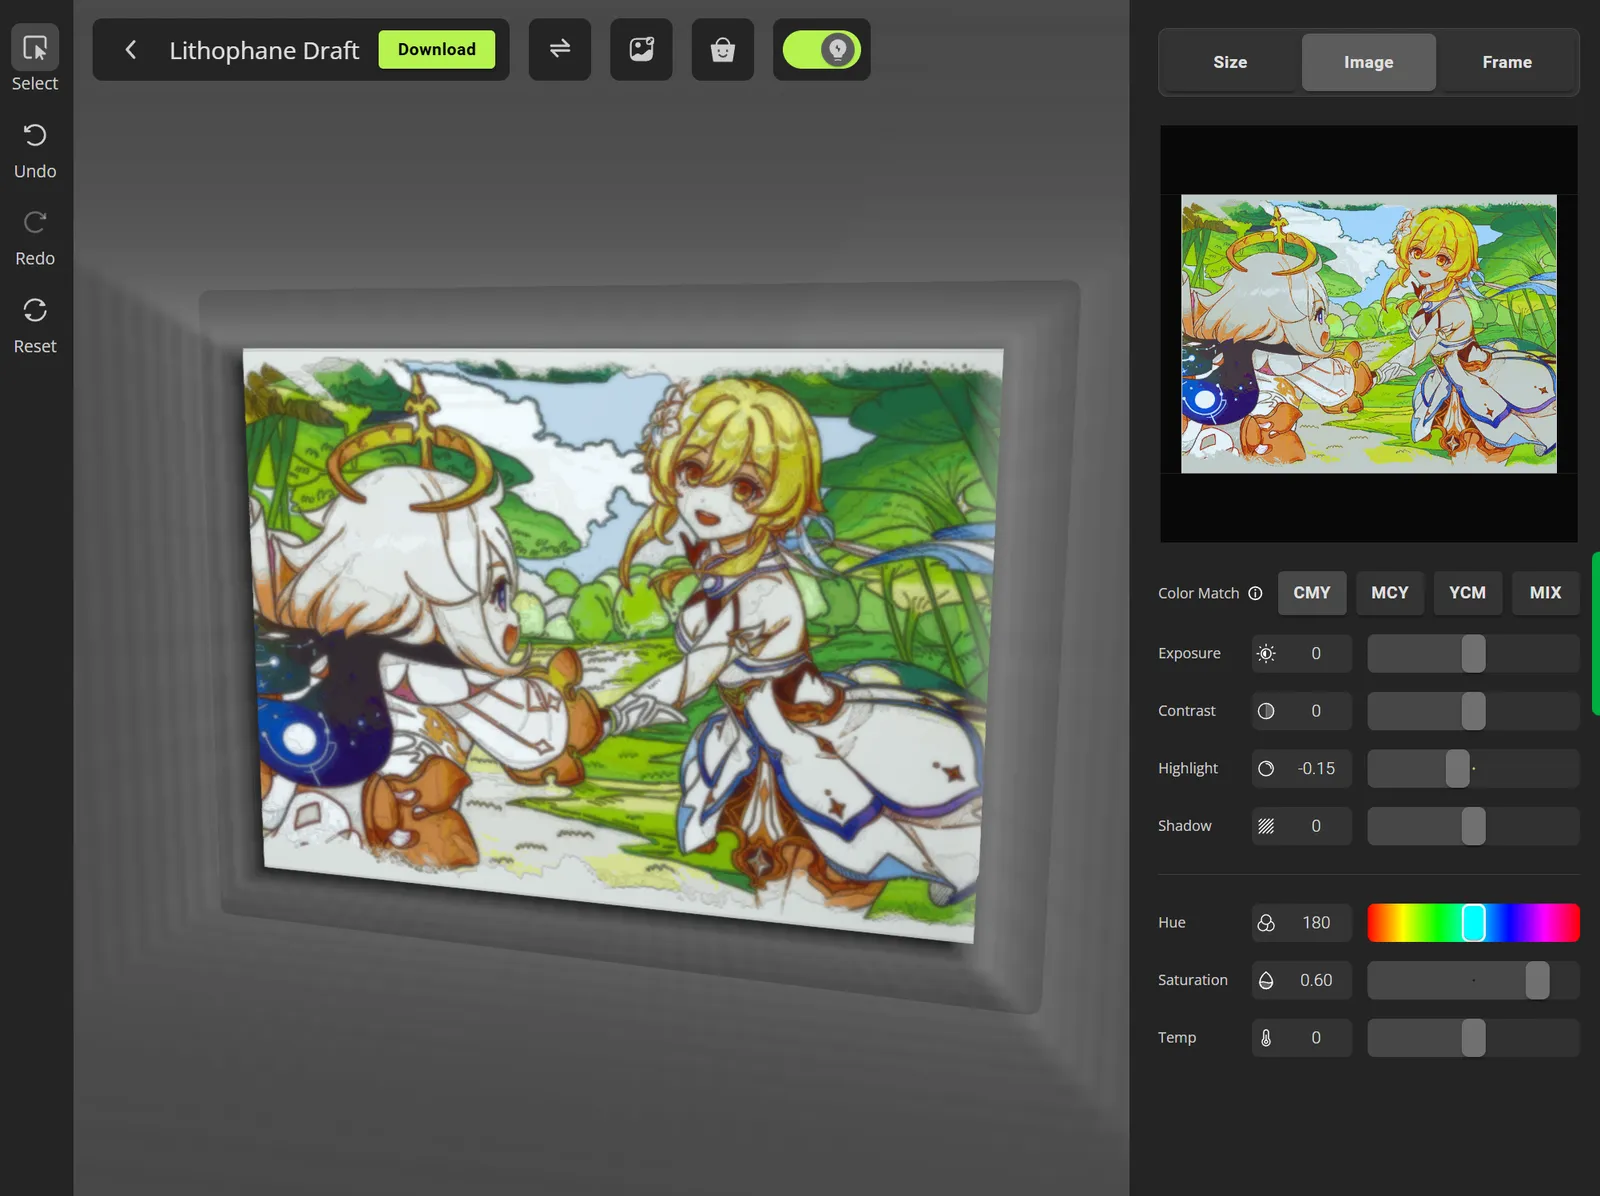Click the Exposure brightness icon
Screen dimensions: 1600x1196
coord(1267,653)
